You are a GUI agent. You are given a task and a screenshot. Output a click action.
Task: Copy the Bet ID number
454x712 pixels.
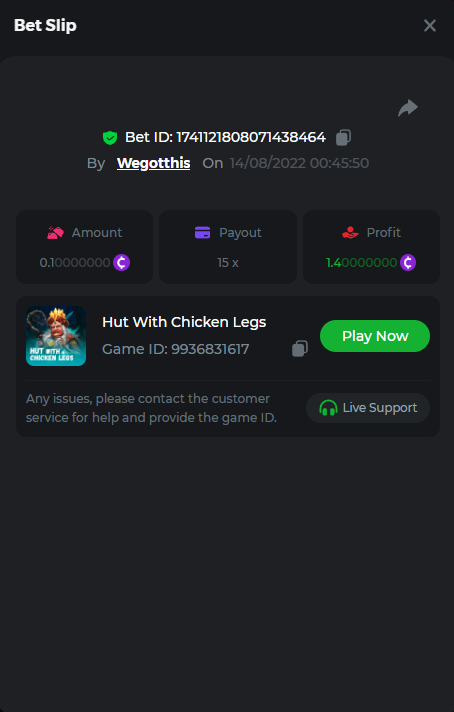pos(343,137)
